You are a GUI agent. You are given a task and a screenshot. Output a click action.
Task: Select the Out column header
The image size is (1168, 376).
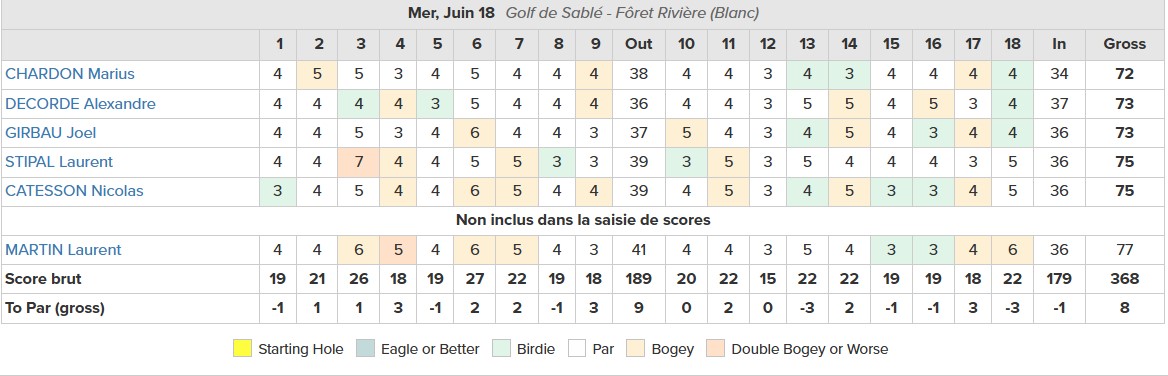(638, 44)
